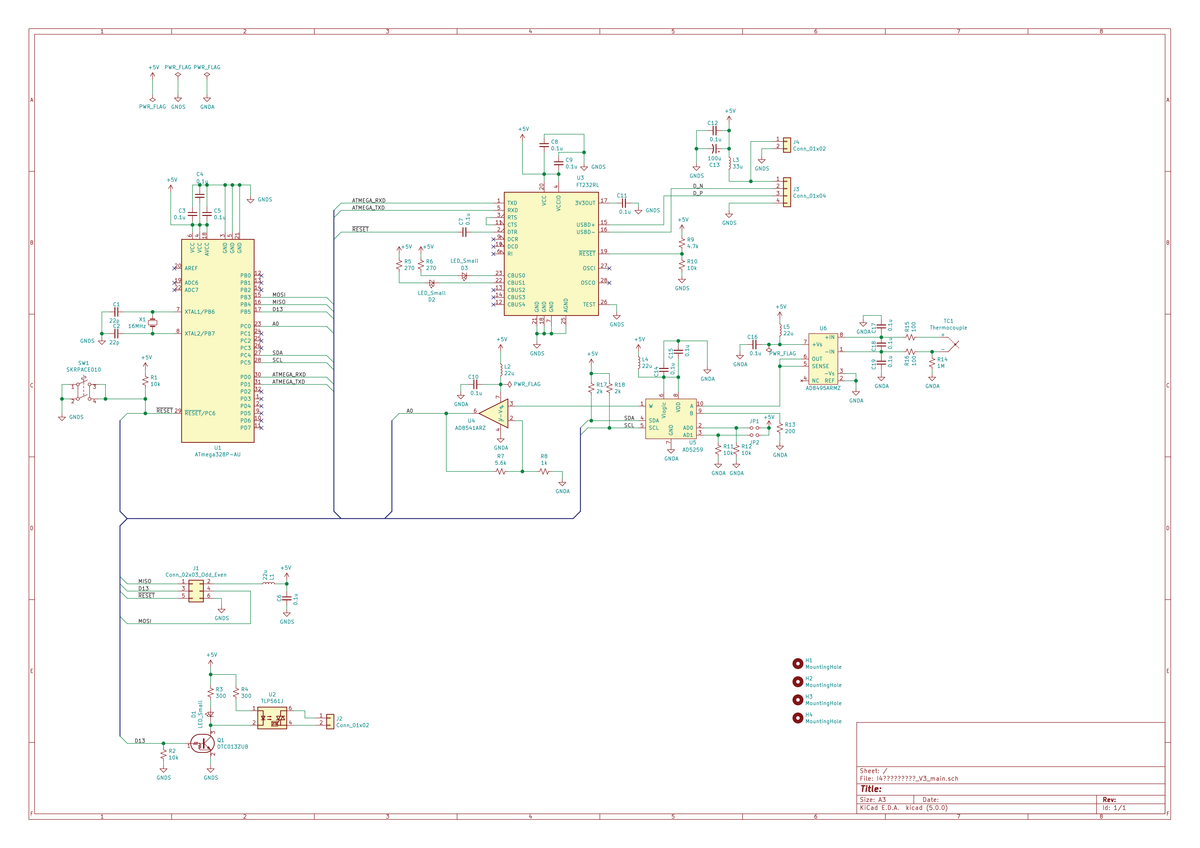Select resistor R9 4.7k symbol
The width and height of the screenshot is (1200, 848).
pos(682,242)
